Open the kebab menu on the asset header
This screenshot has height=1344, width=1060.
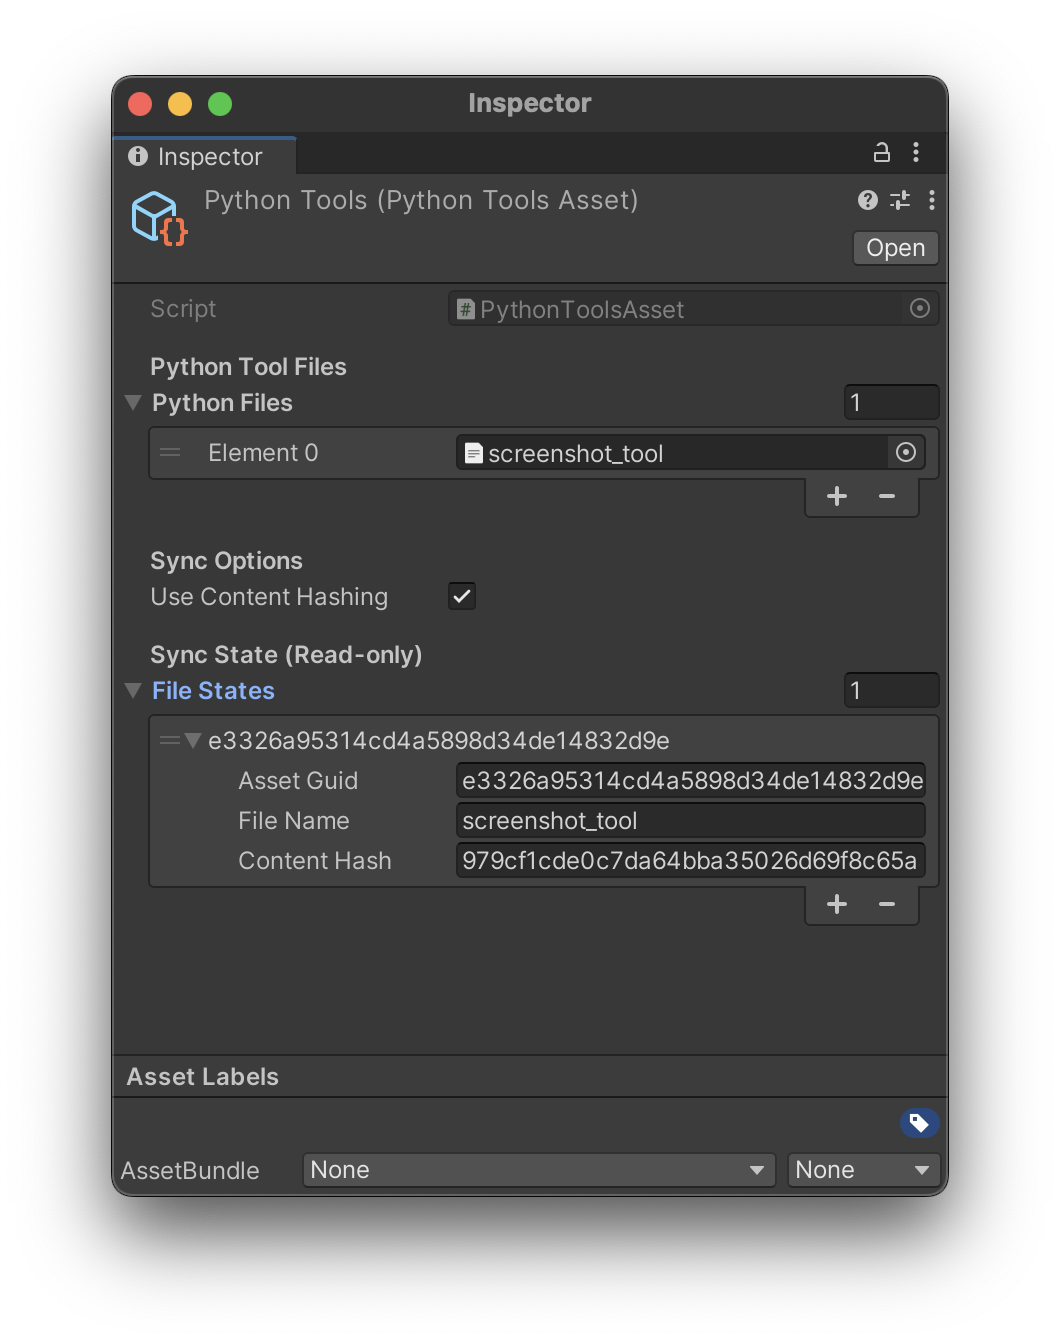pyautogui.click(x=931, y=200)
